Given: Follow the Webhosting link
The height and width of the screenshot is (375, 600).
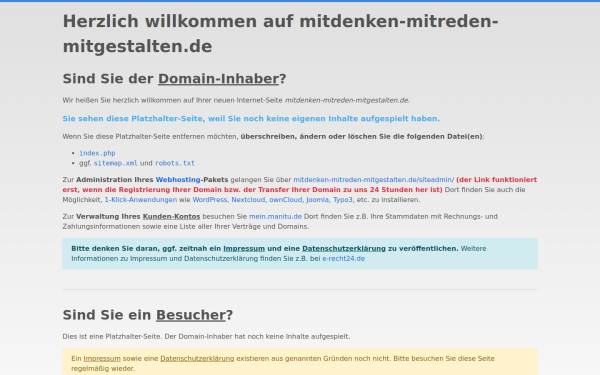Looking at the screenshot, I should pos(178,179).
